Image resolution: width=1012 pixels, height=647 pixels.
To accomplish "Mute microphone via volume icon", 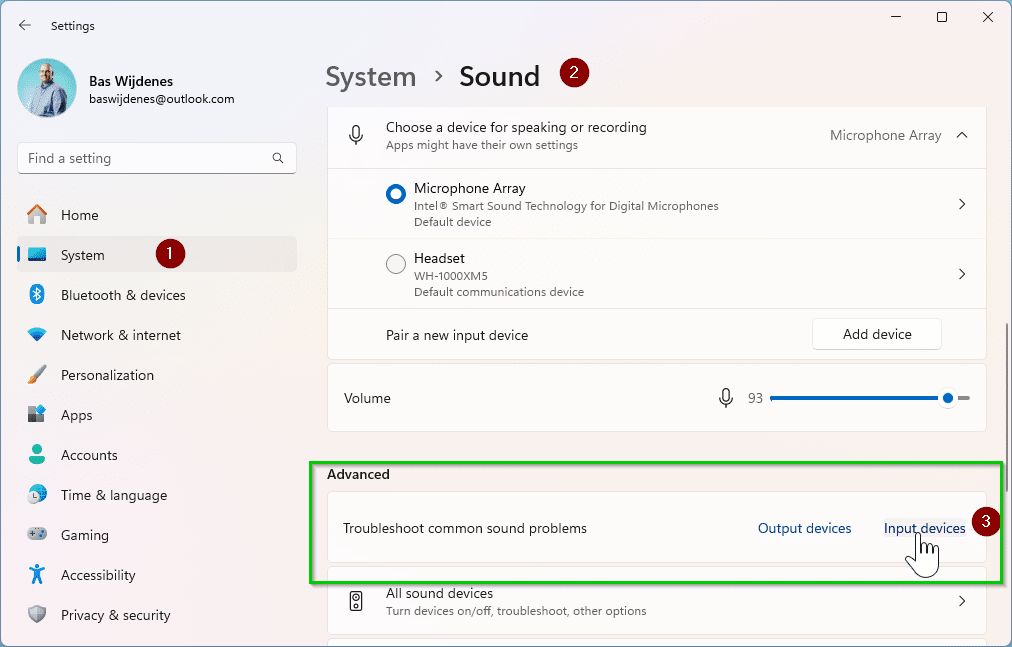I will 726,398.
